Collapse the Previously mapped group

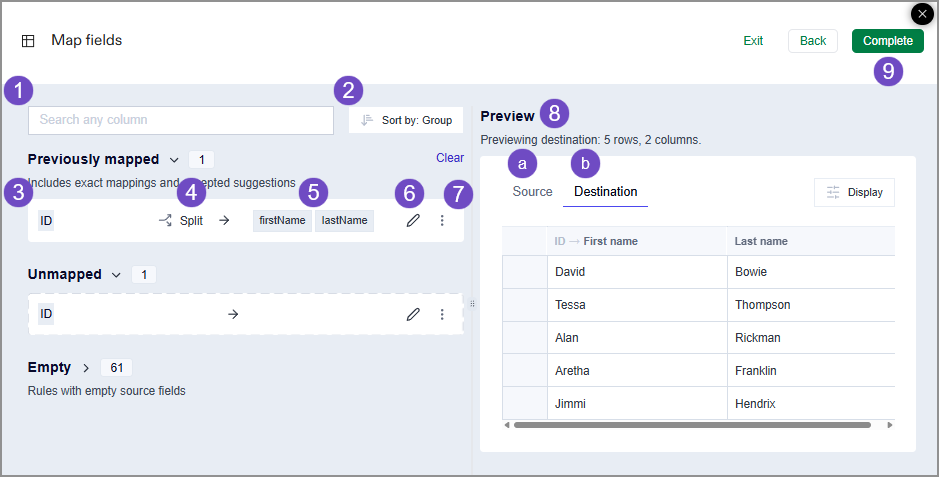[x=174, y=160]
